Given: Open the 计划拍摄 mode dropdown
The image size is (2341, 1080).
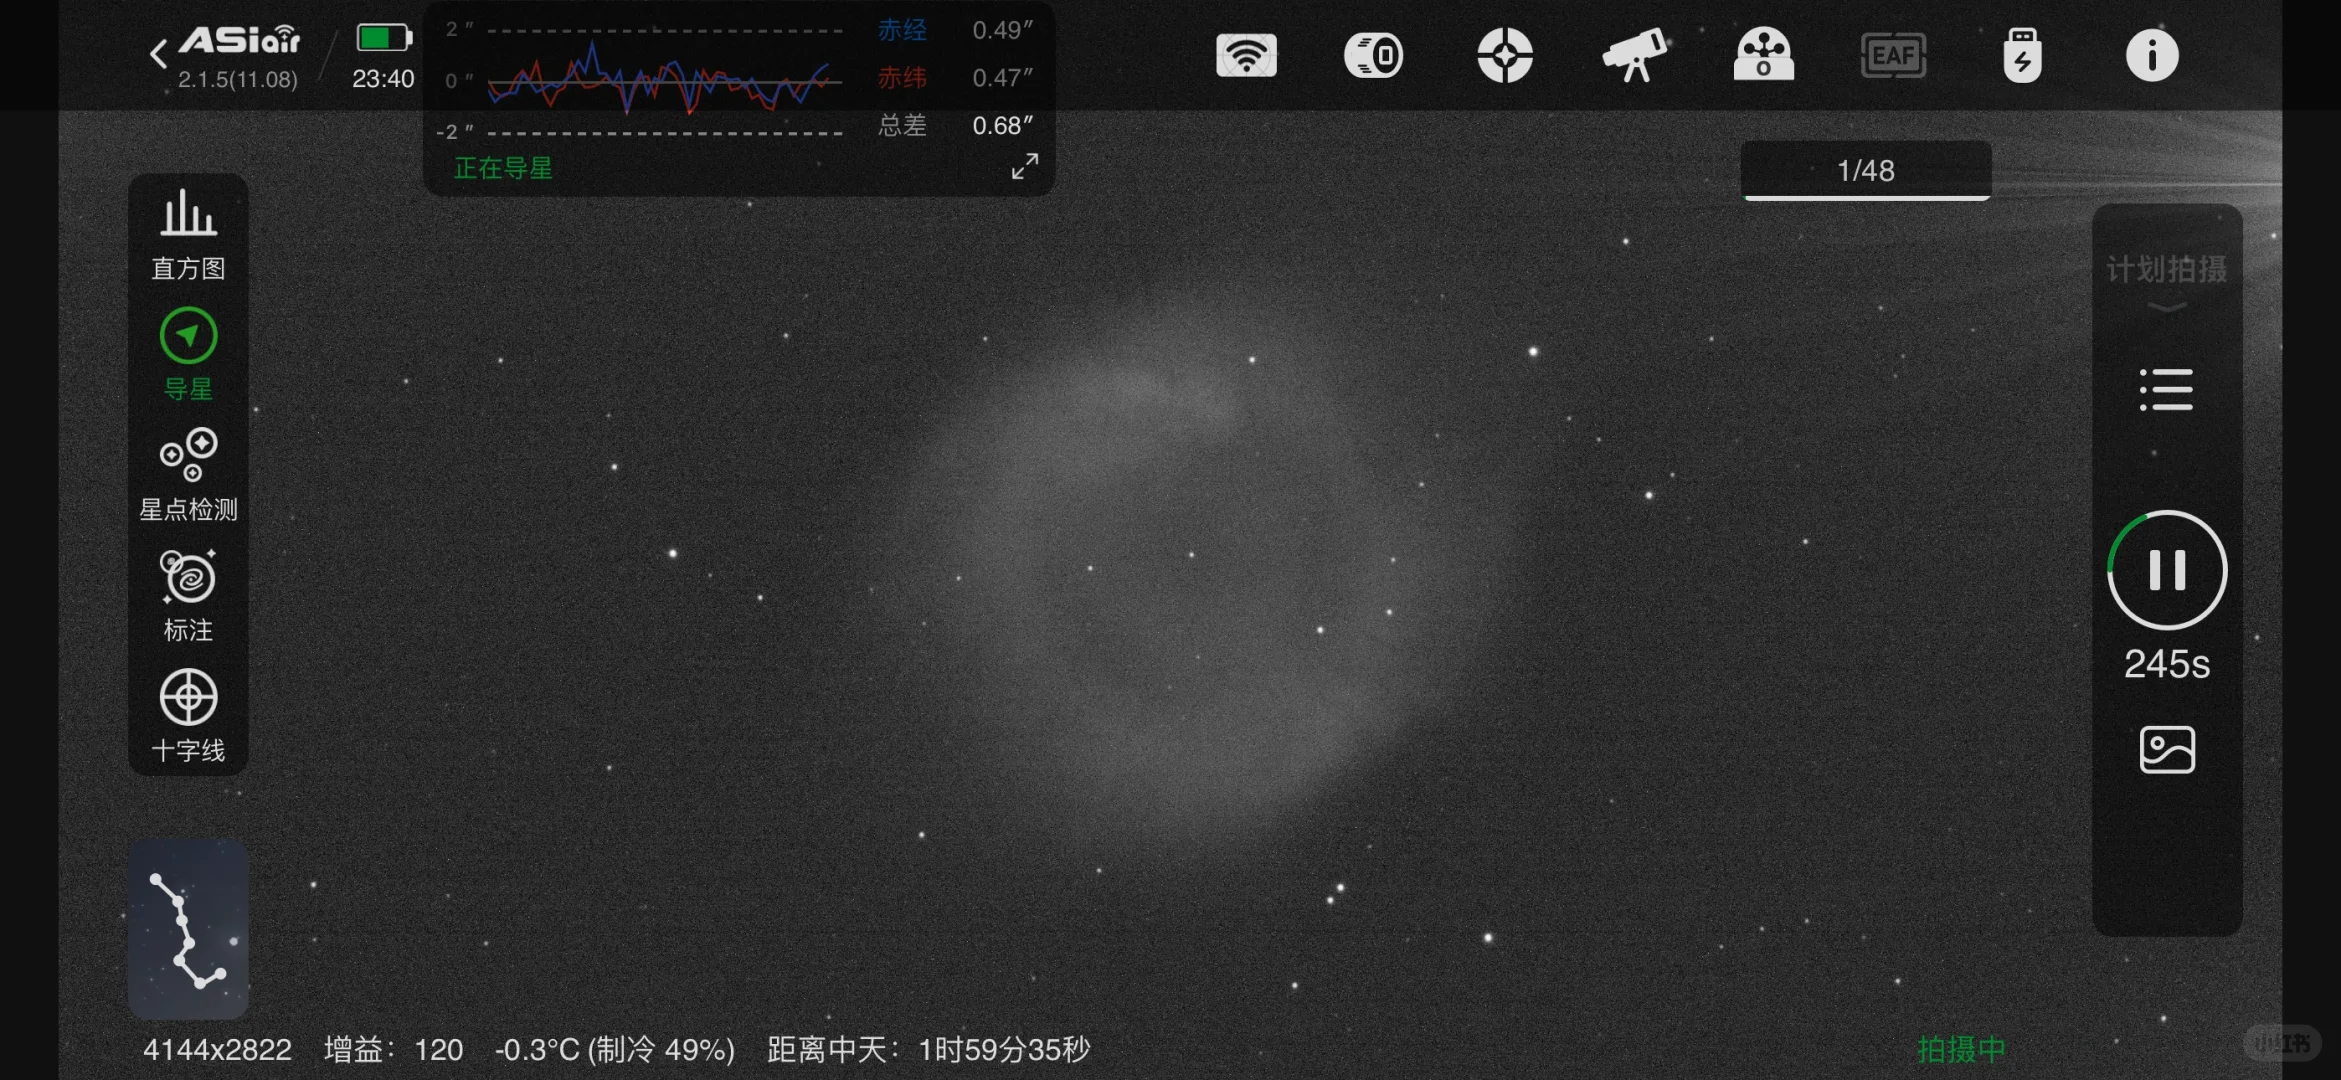Looking at the screenshot, I should click(2166, 282).
